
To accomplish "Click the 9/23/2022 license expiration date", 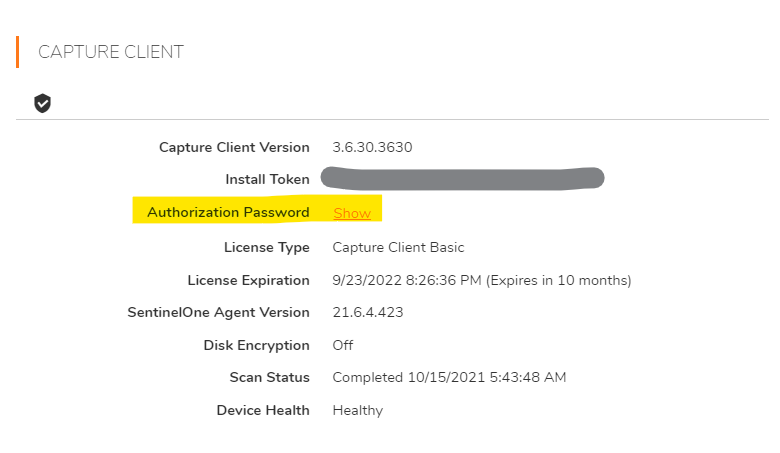I will pos(481,280).
